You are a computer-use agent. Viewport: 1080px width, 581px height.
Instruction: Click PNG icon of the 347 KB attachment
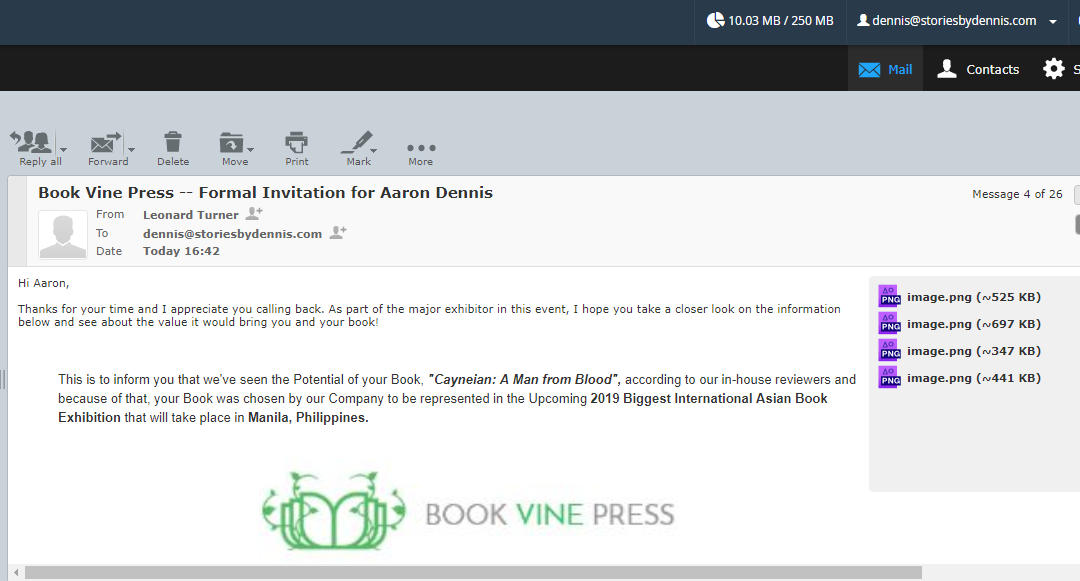click(x=889, y=350)
